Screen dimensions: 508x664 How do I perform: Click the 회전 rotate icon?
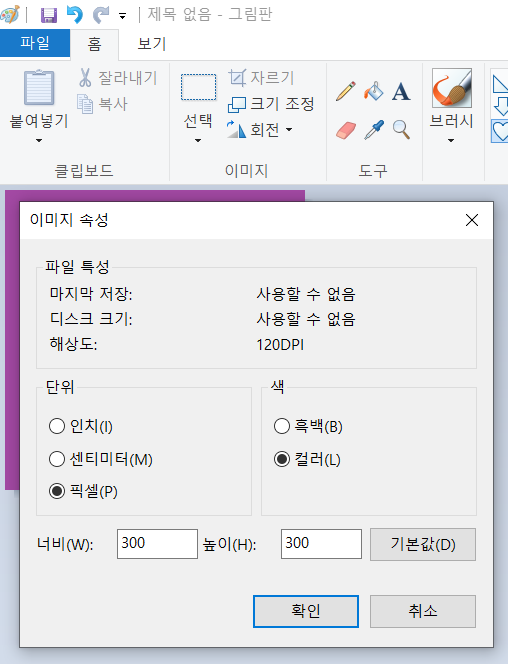[x=236, y=129]
